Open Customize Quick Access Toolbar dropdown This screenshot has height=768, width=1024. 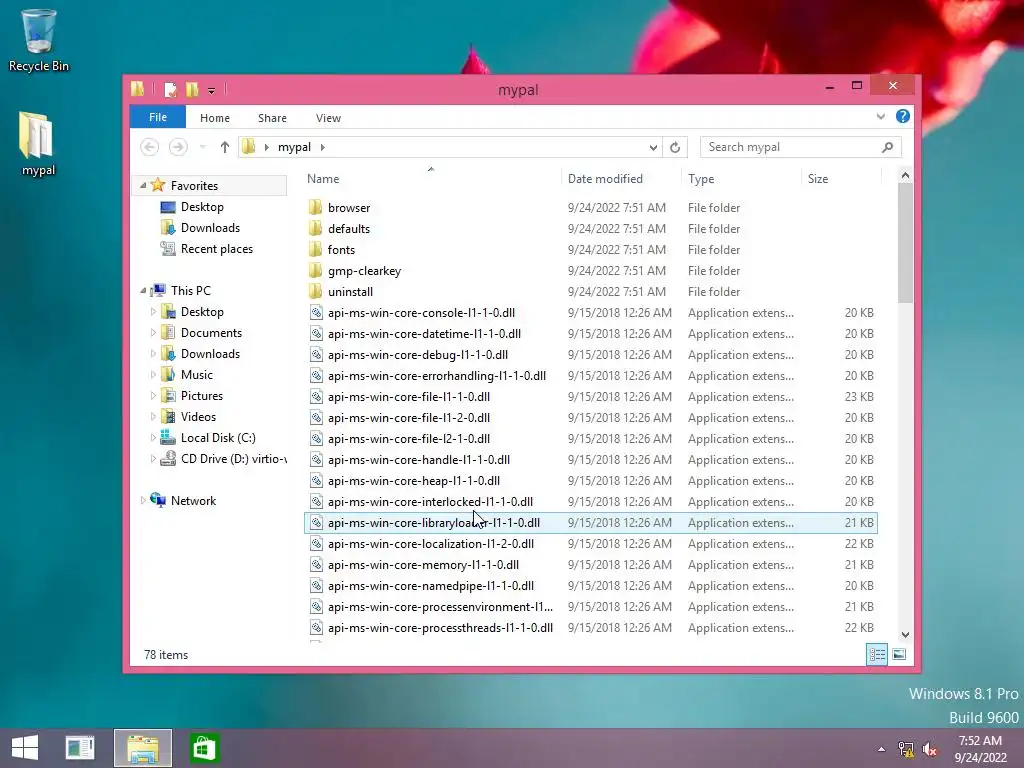[x=212, y=91]
